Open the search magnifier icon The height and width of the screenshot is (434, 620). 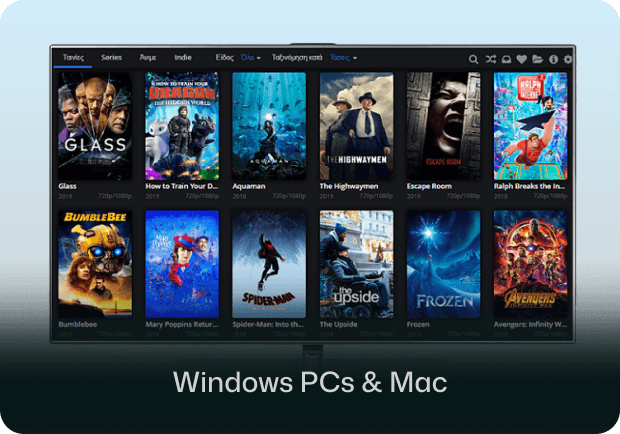pyautogui.click(x=473, y=59)
